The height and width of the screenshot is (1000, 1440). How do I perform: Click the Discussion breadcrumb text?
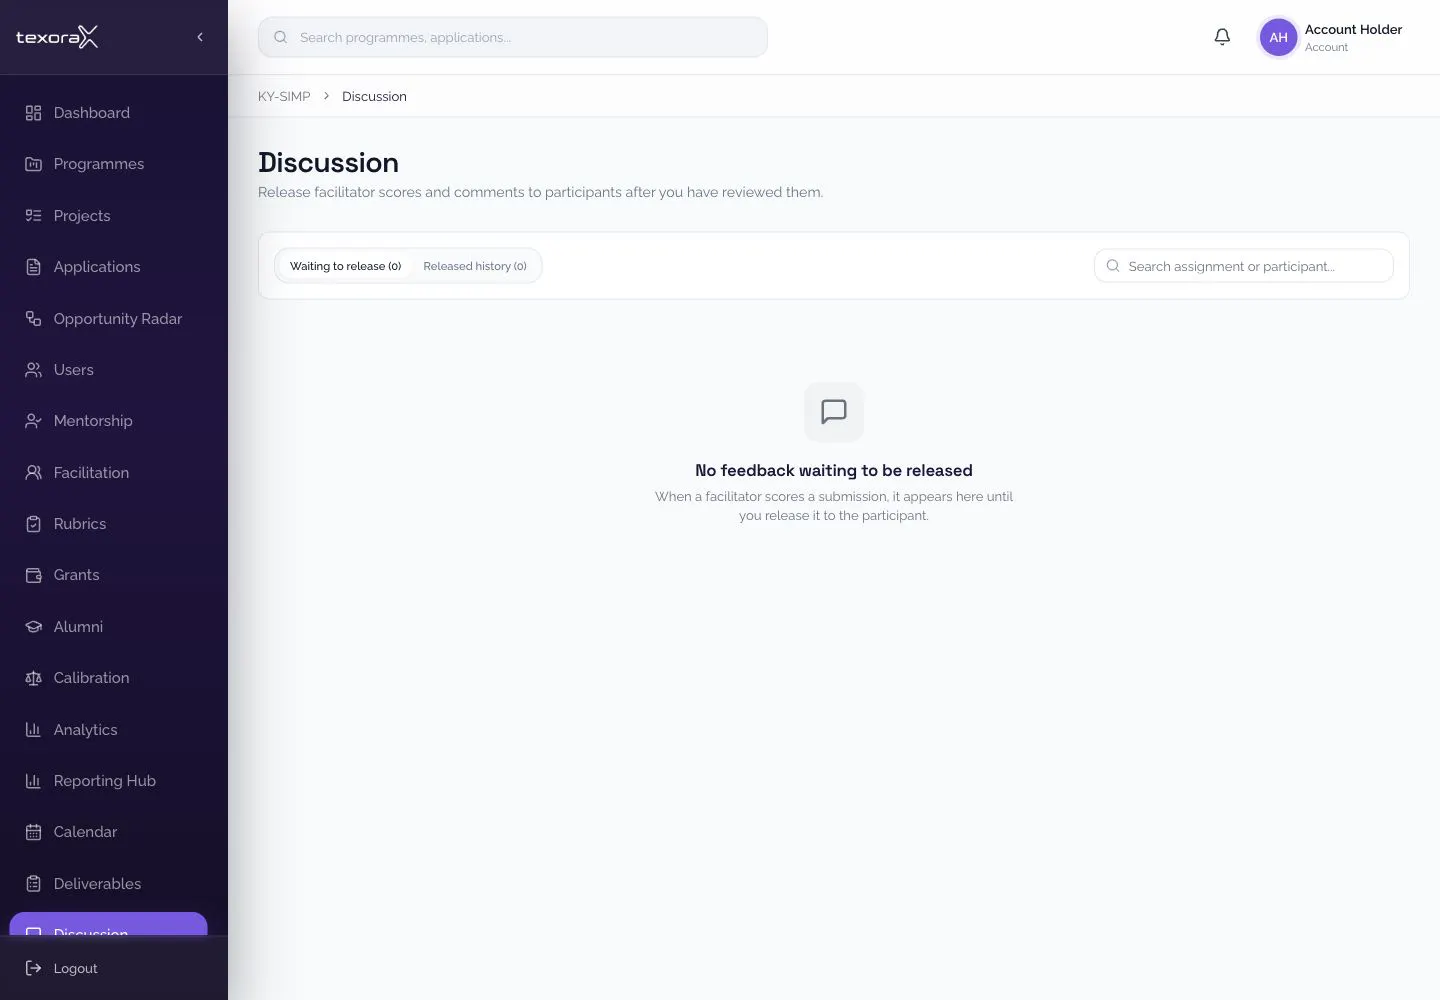374,96
